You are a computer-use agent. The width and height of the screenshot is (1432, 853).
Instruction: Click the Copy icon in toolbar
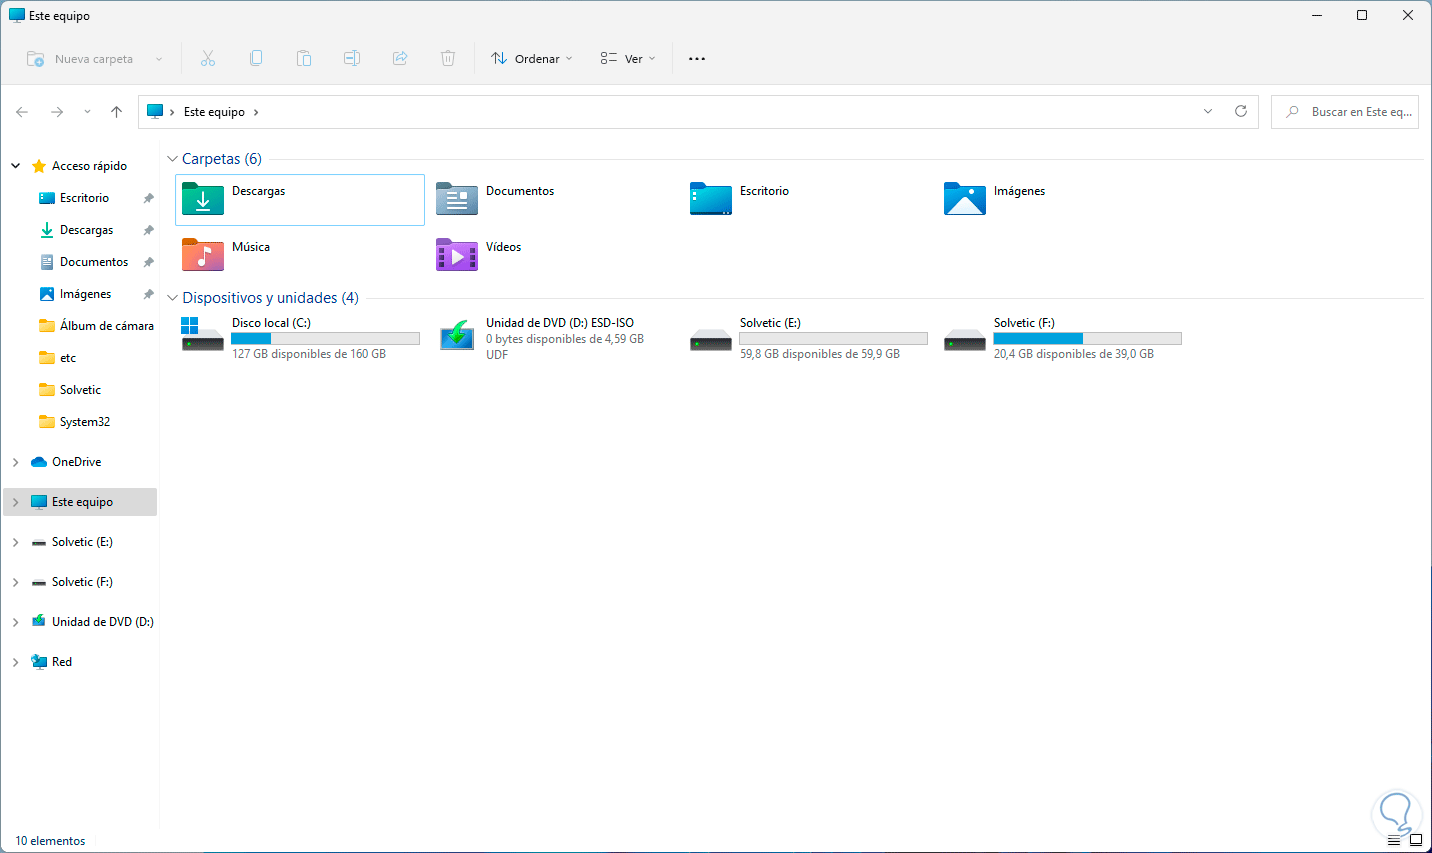(x=256, y=59)
